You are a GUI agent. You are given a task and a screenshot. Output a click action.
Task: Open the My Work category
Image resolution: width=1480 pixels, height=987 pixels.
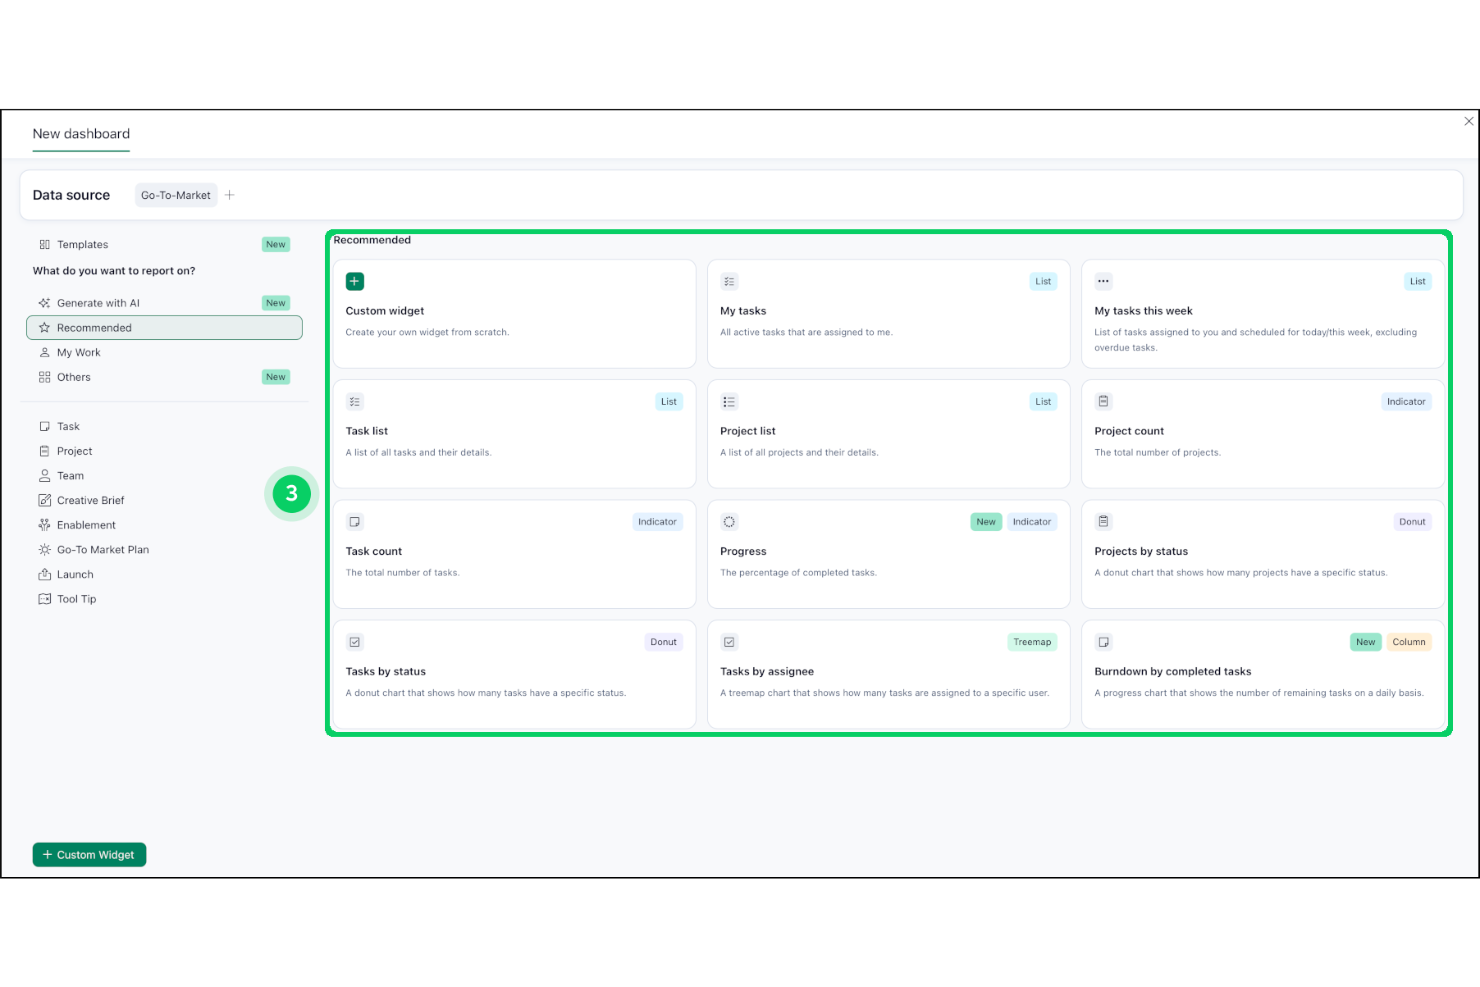click(x=164, y=353)
